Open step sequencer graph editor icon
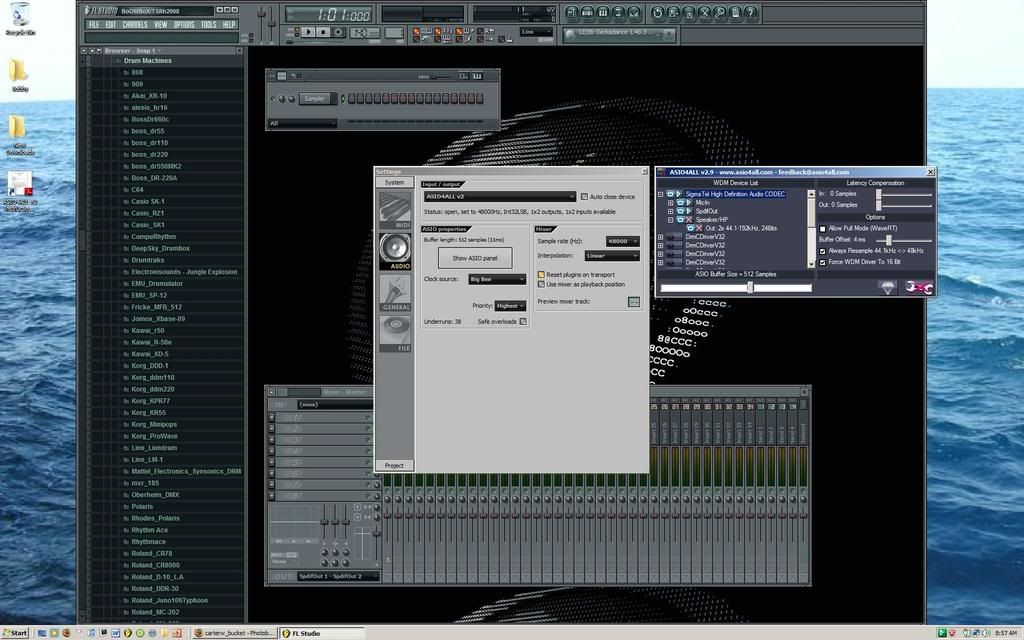The width and height of the screenshot is (1024, 640). point(464,76)
